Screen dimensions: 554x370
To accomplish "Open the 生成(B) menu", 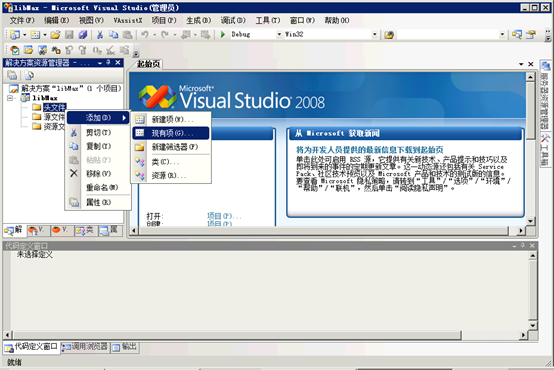I will click(x=199, y=20).
